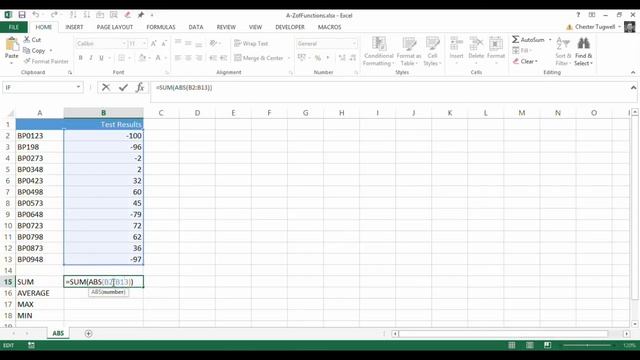This screenshot has height=360, width=640.
Task: Switch to the REVIEW tab
Action: tap(226, 27)
